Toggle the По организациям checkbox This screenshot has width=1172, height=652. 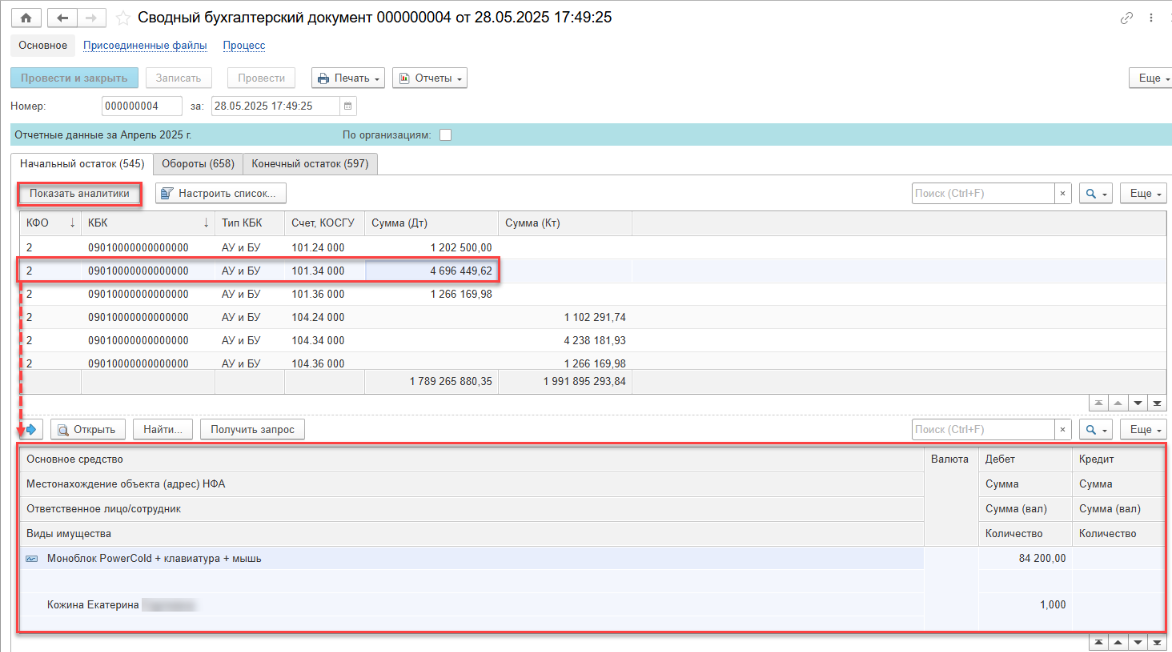[x=445, y=135]
